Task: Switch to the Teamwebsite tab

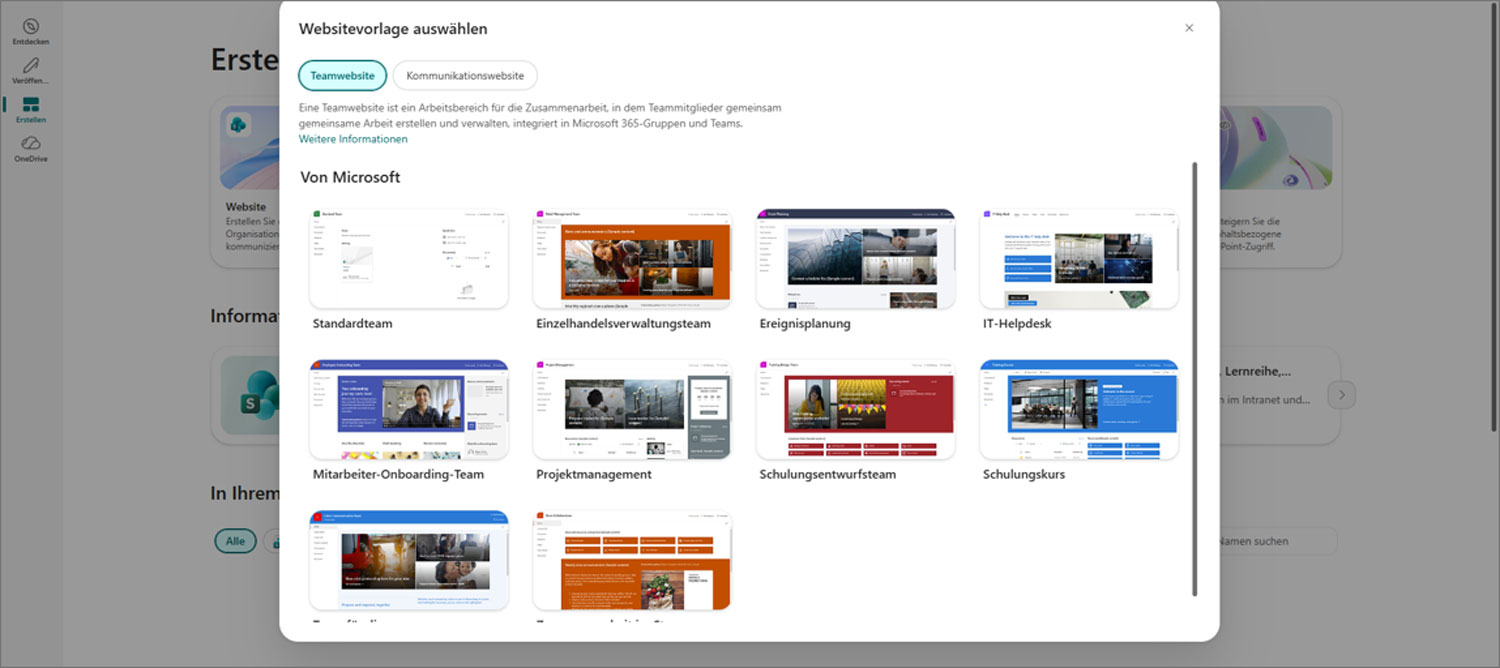Action: pyautogui.click(x=342, y=75)
